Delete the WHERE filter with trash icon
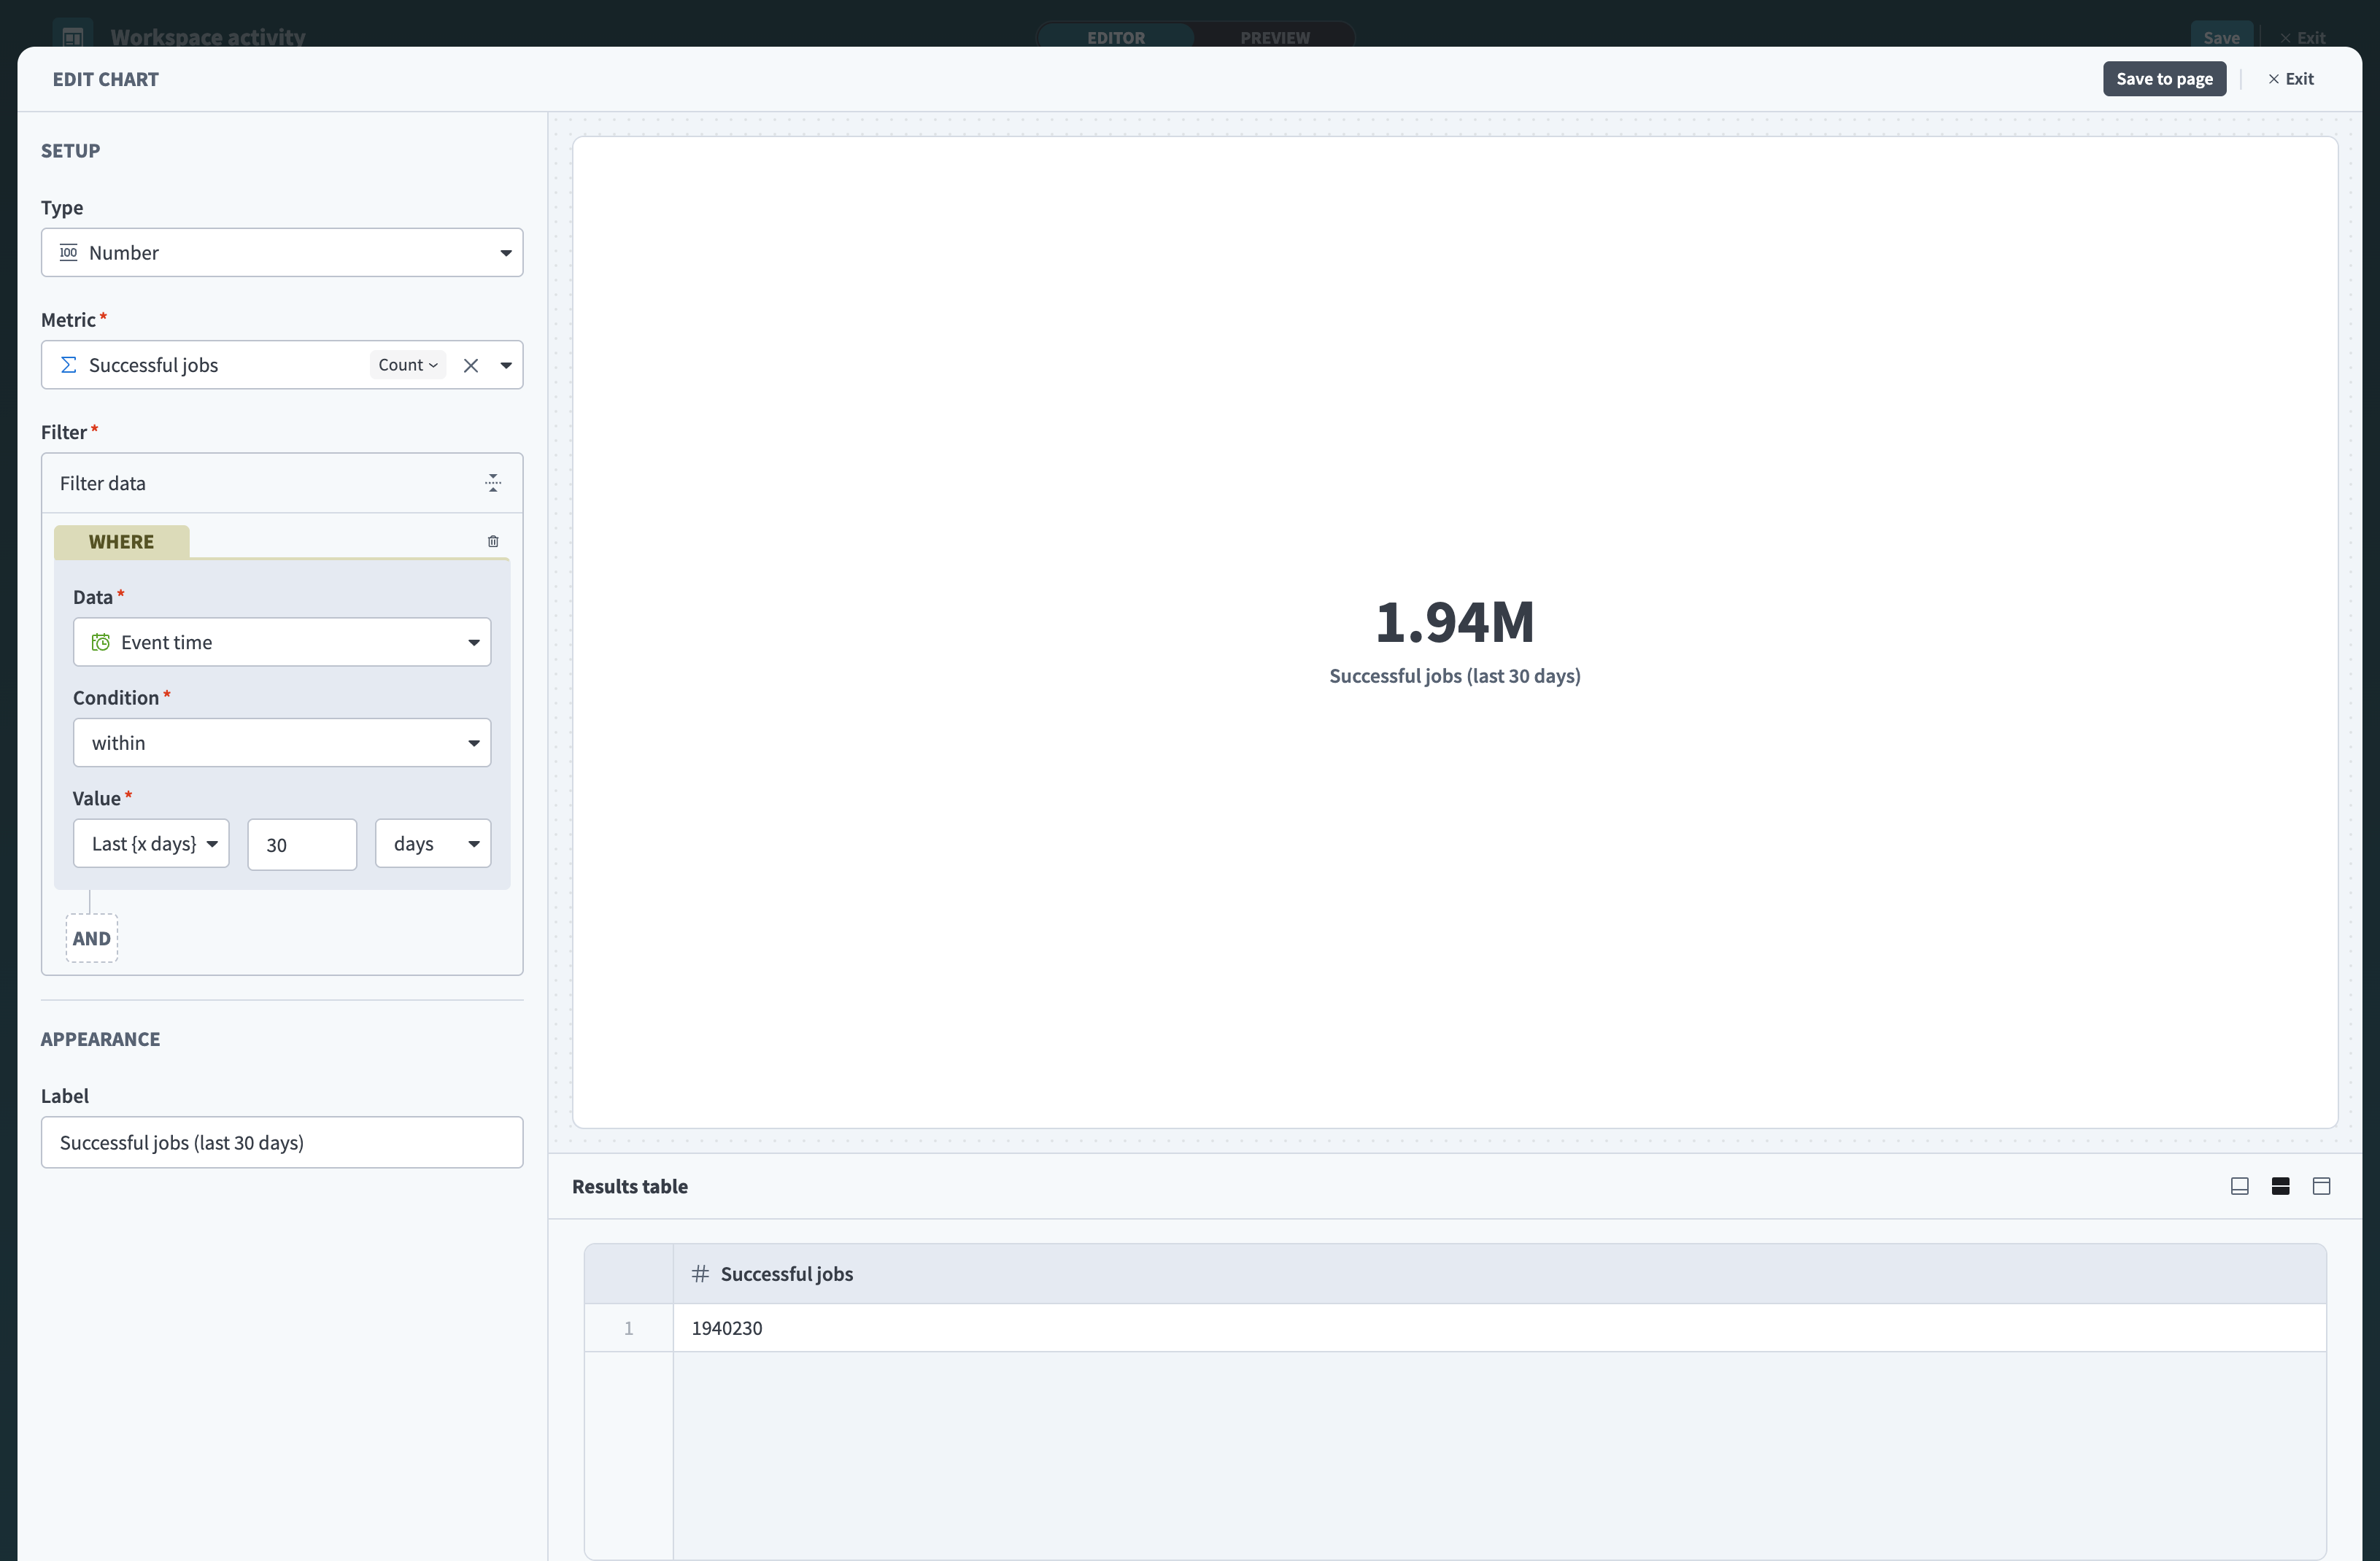Screen dimensions: 2380x1561 point(493,541)
